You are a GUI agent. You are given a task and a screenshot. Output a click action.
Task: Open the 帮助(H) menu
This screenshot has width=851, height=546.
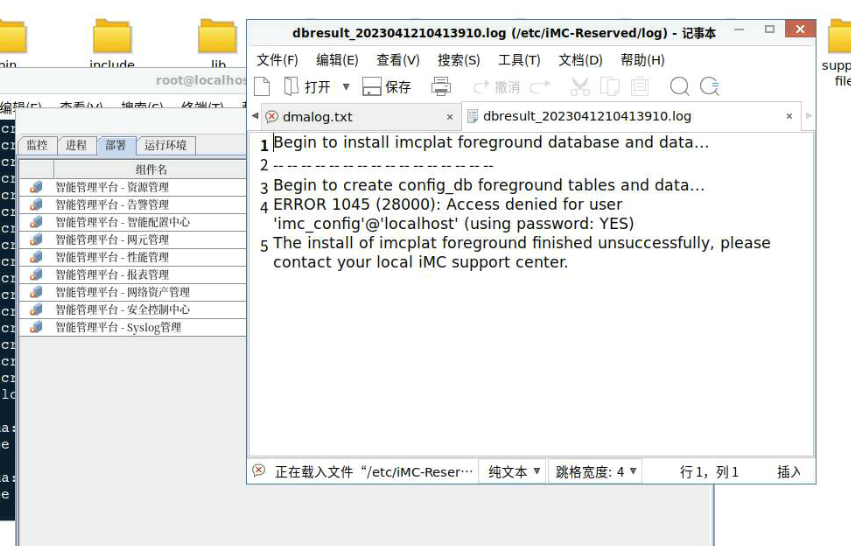(x=642, y=60)
